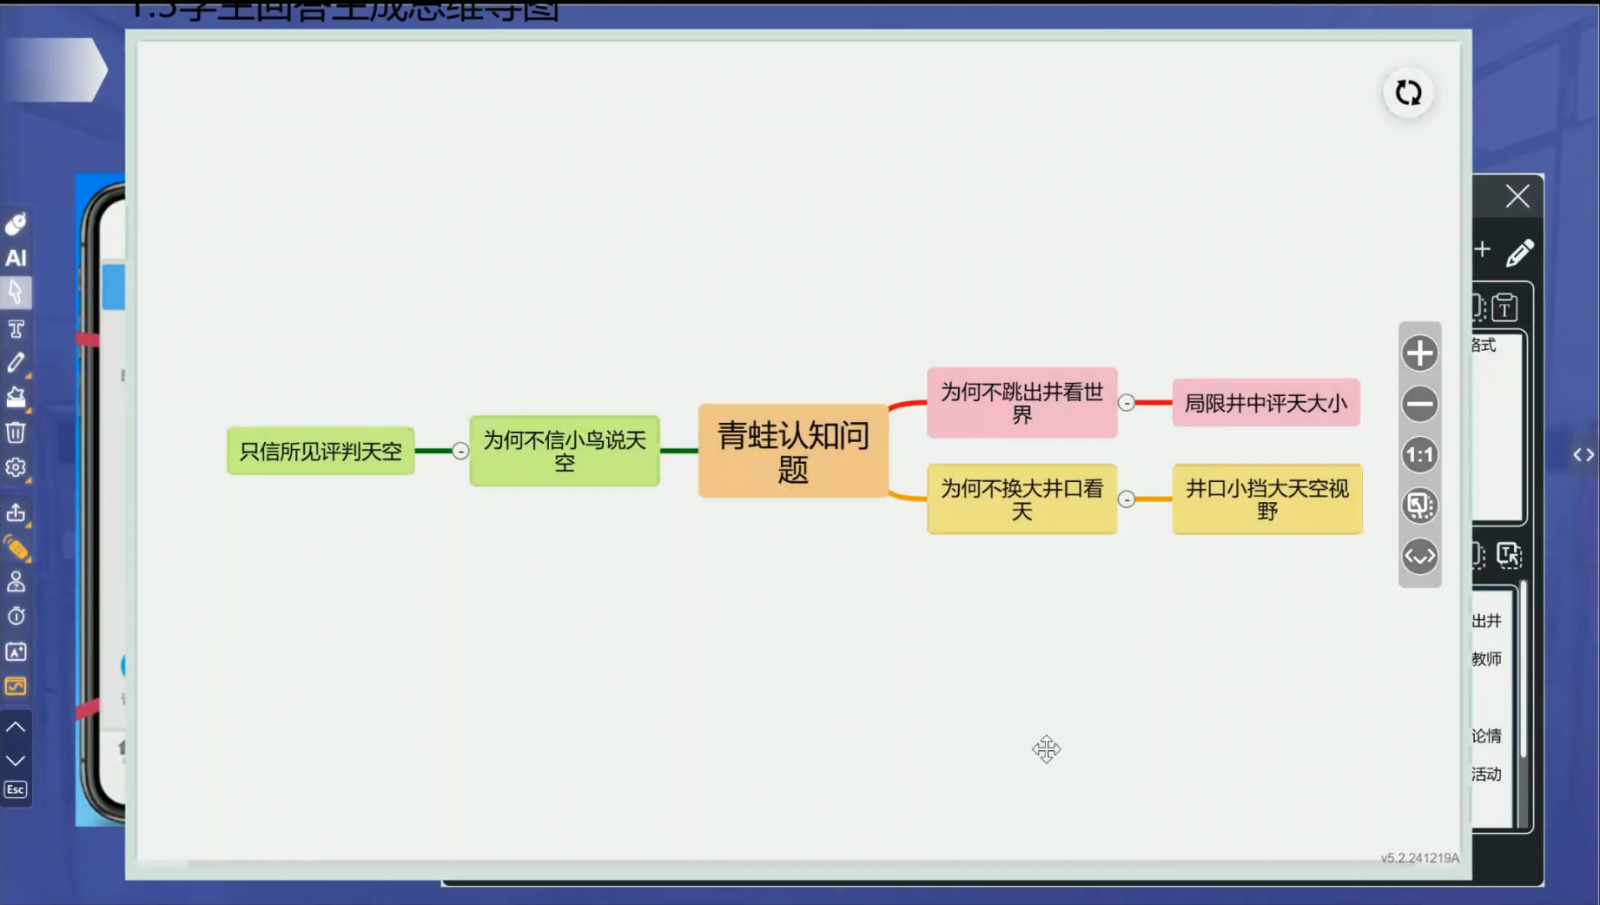
Task: Zoom in with the plus button
Action: [x=1419, y=353]
